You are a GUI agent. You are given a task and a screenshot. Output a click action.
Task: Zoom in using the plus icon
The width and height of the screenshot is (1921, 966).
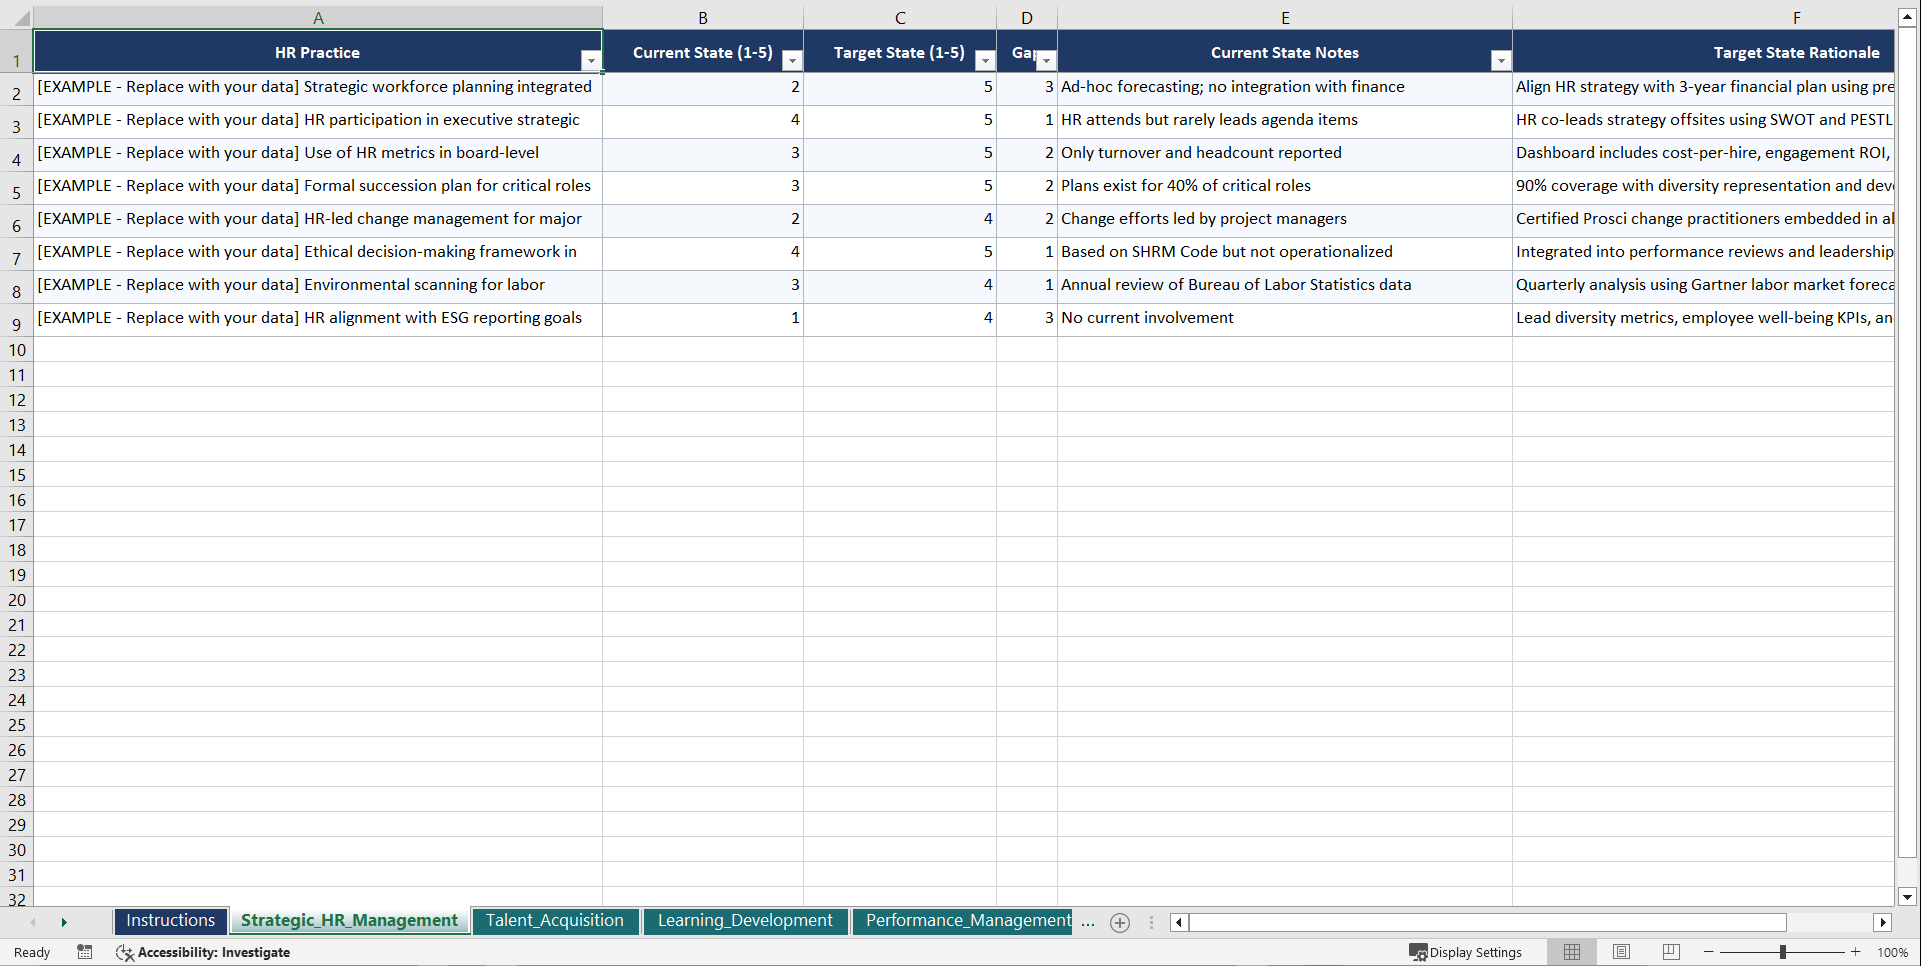click(1857, 952)
